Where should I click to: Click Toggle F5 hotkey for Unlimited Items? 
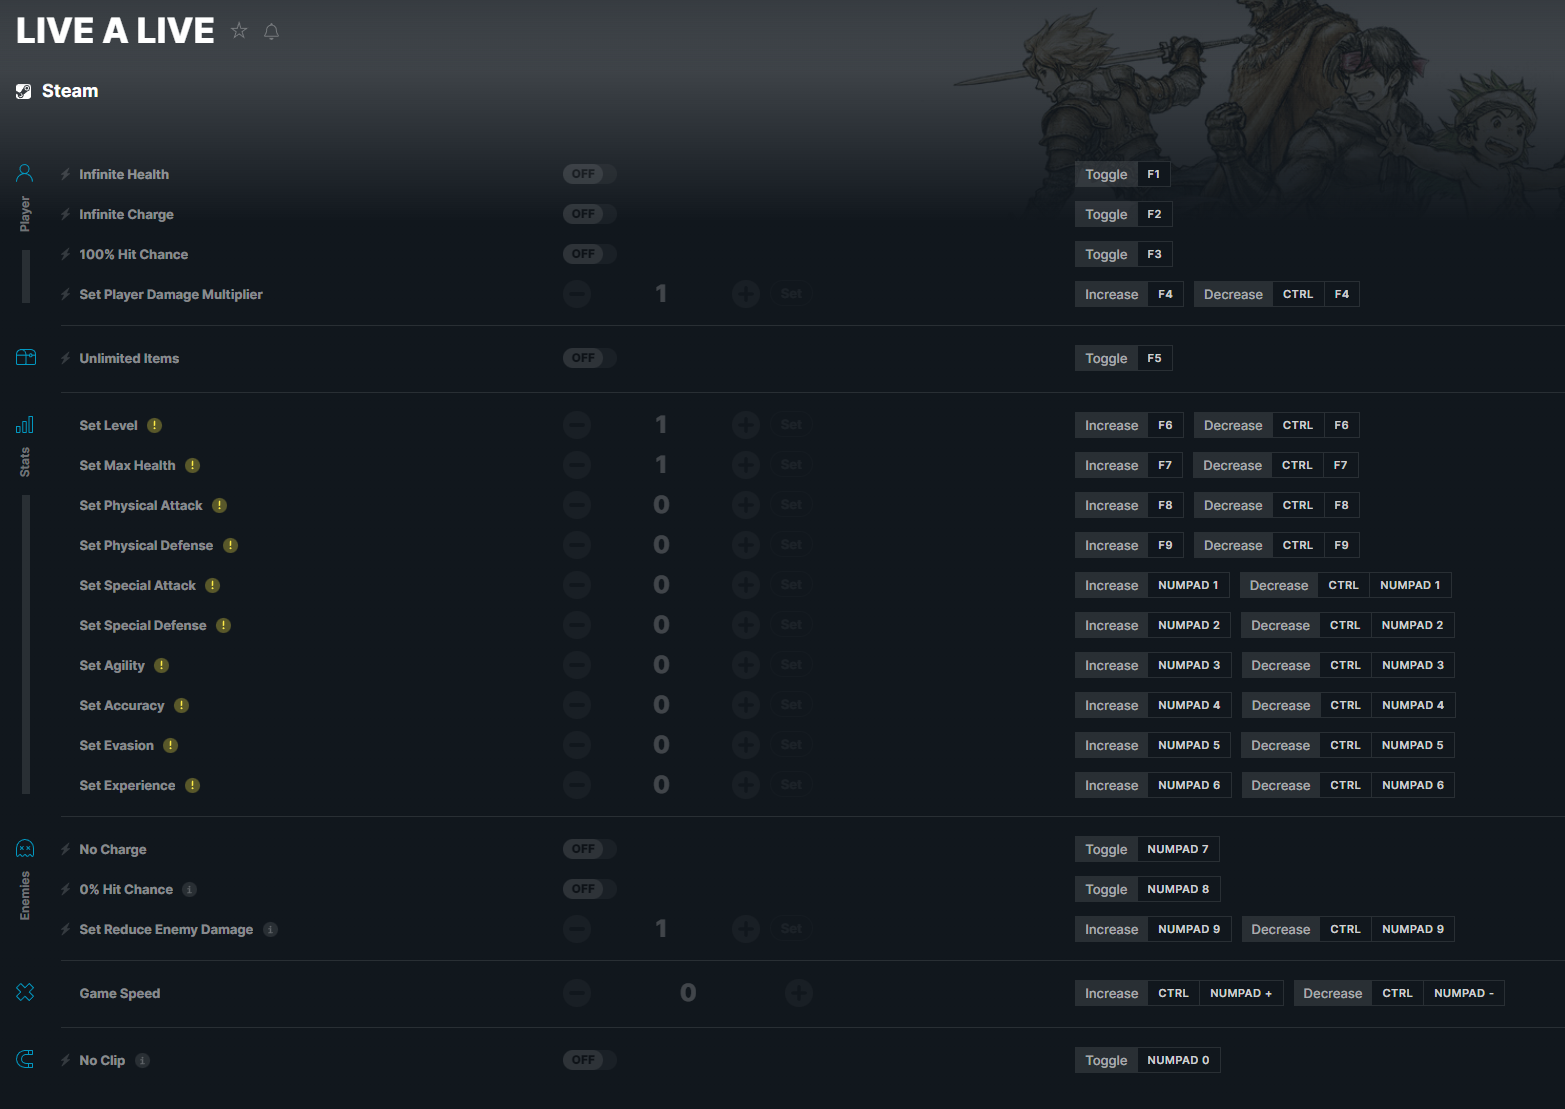(x=1123, y=358)
